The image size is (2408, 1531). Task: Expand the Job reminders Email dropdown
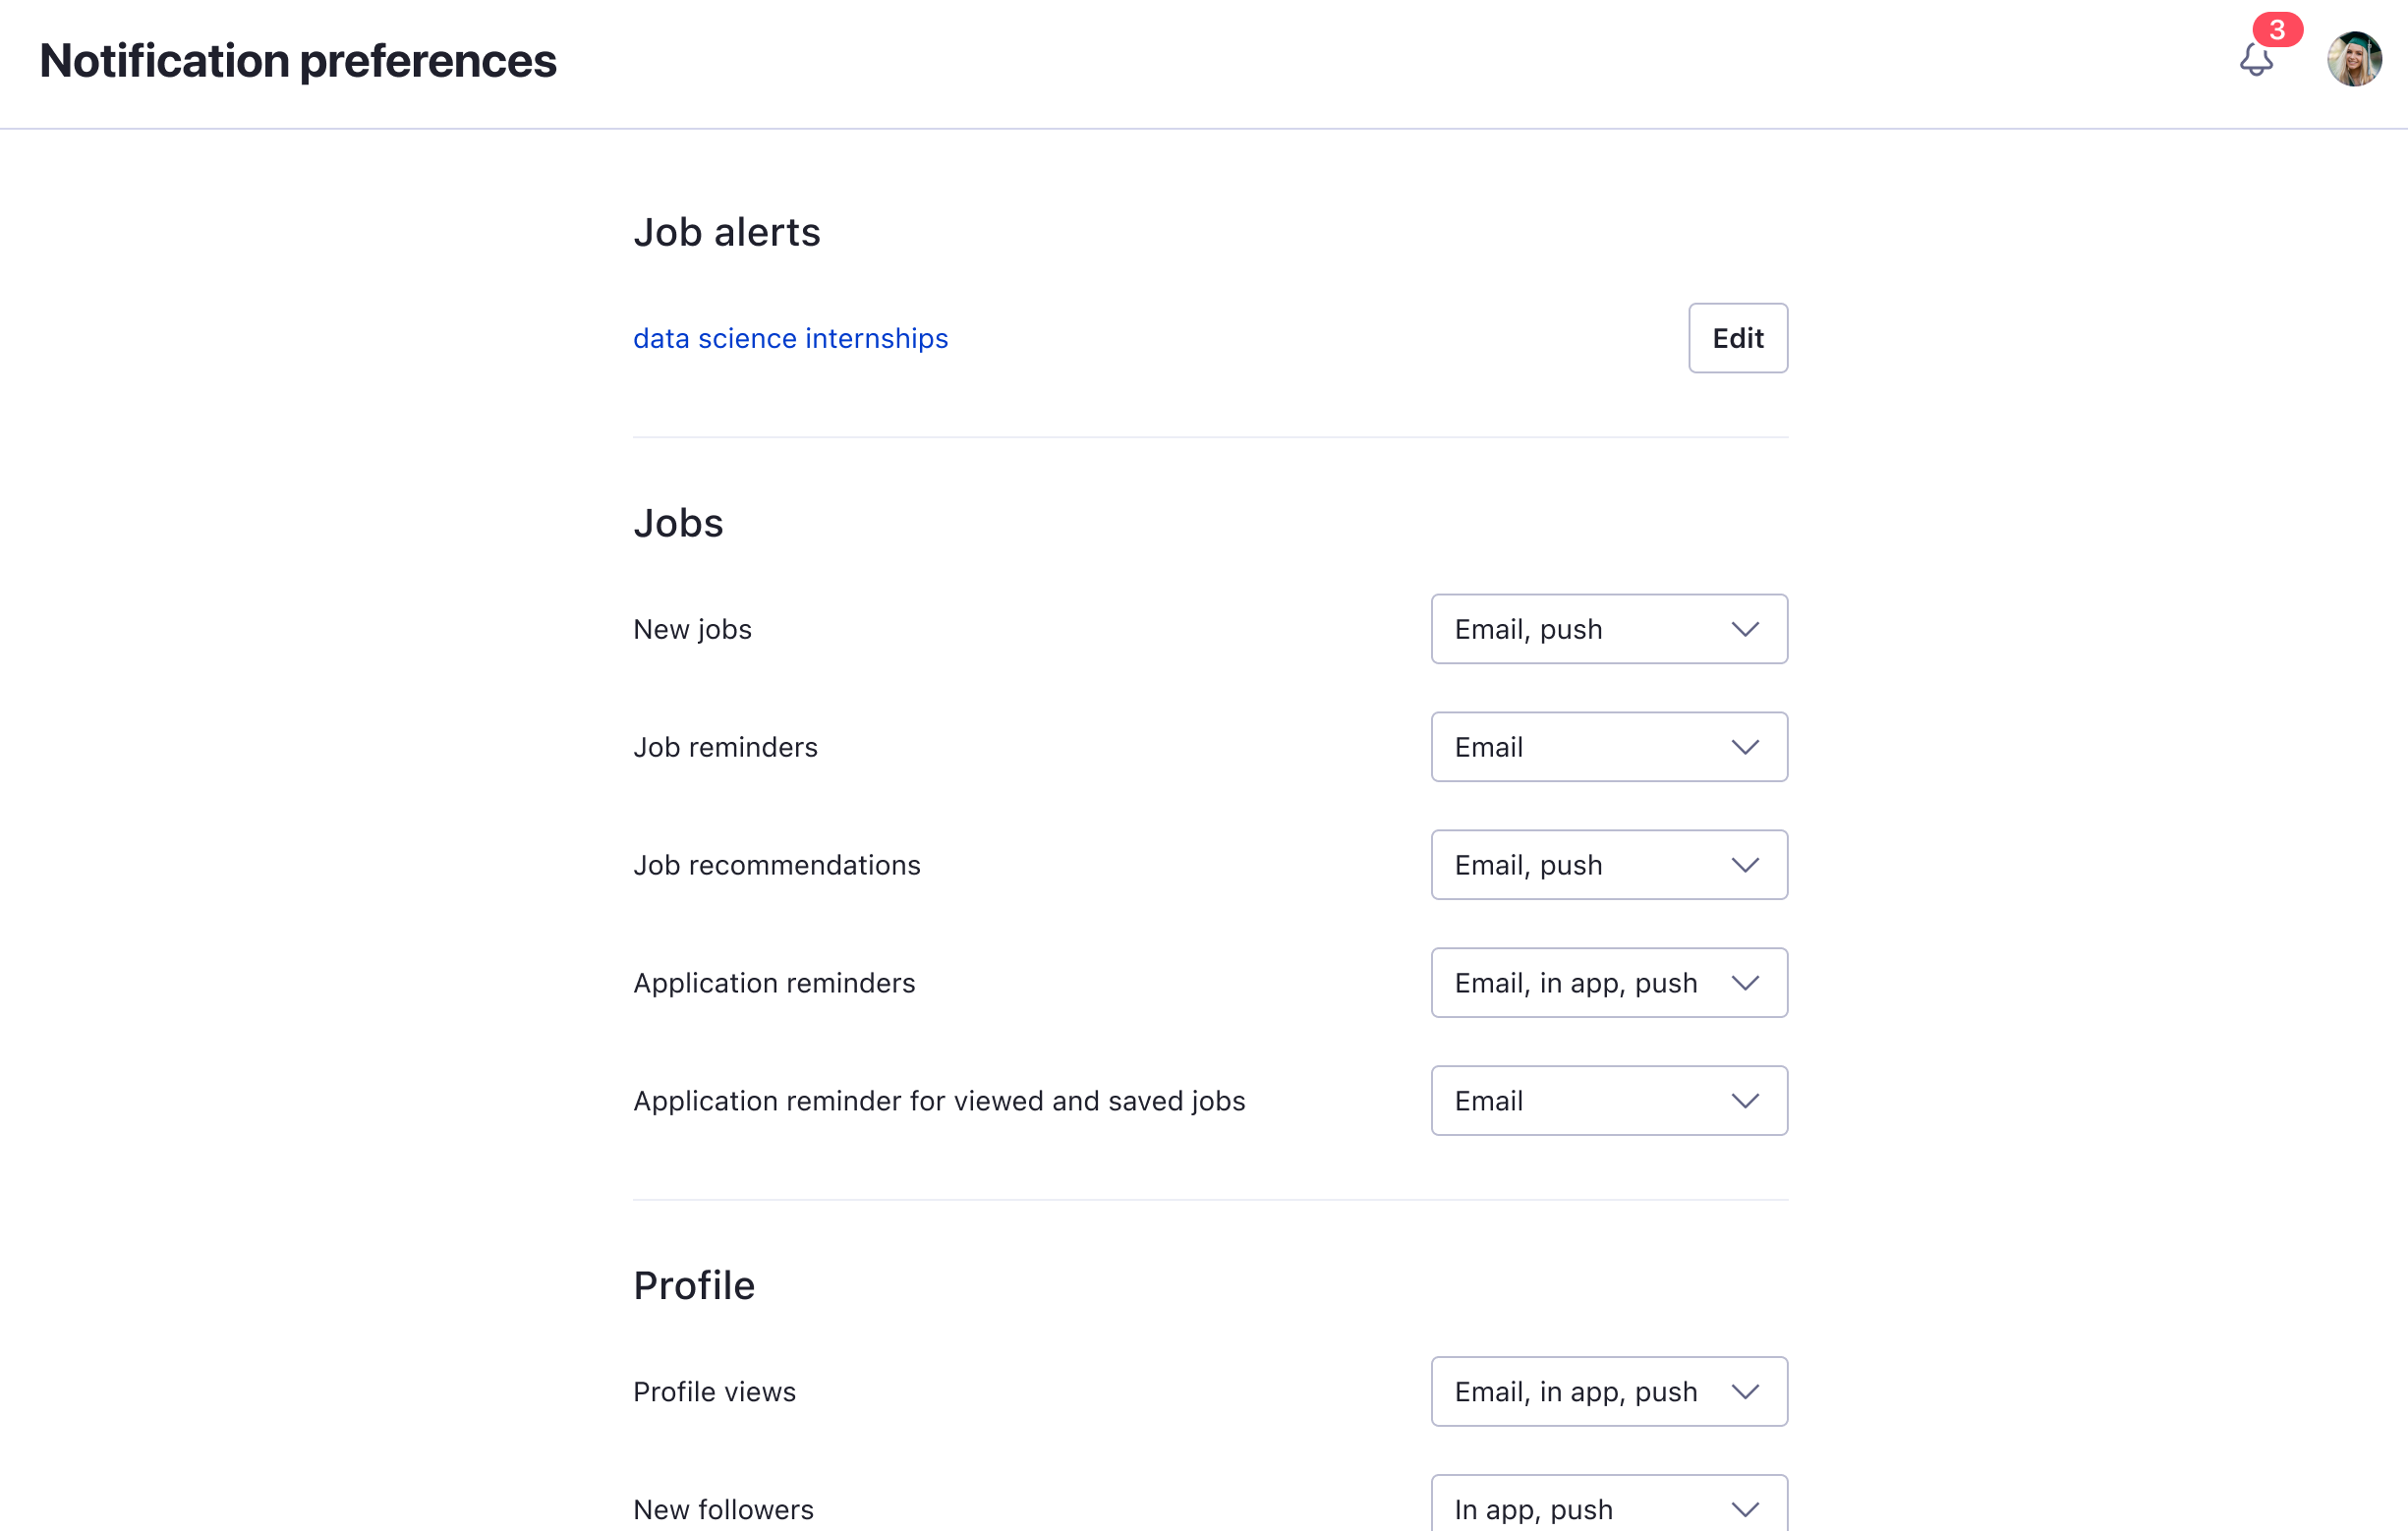tap(1609, 747)
